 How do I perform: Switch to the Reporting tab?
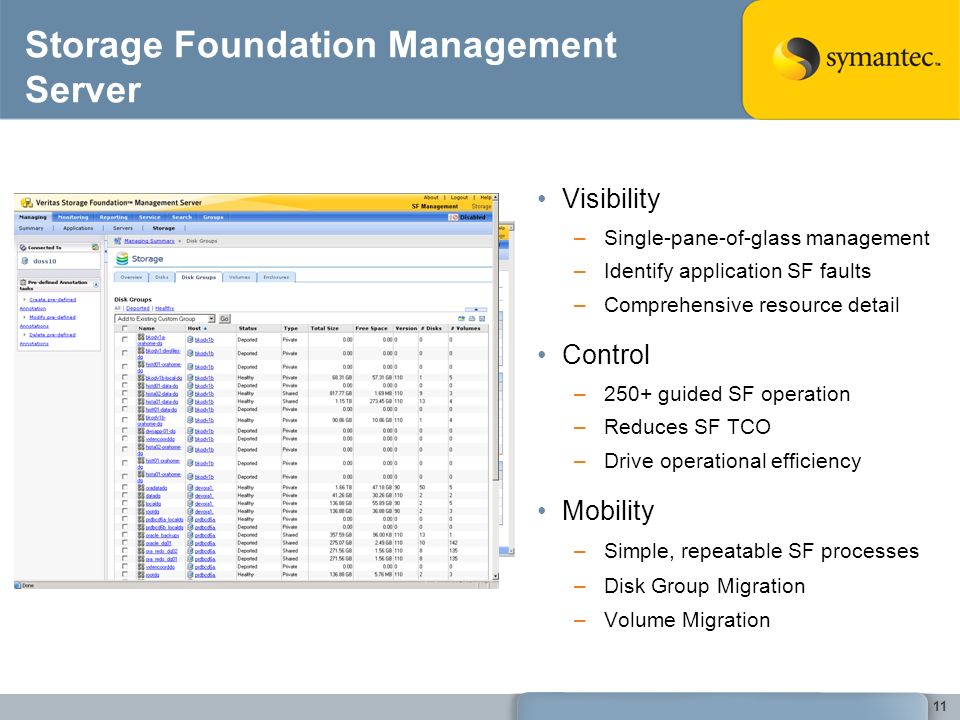[114, 217]
